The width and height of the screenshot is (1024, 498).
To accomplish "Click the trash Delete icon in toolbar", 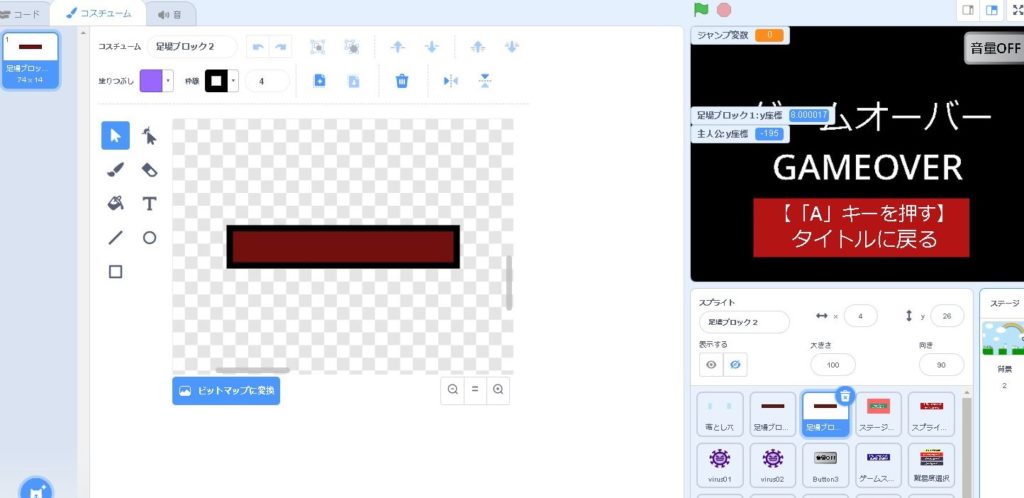I will pos(402,81).
